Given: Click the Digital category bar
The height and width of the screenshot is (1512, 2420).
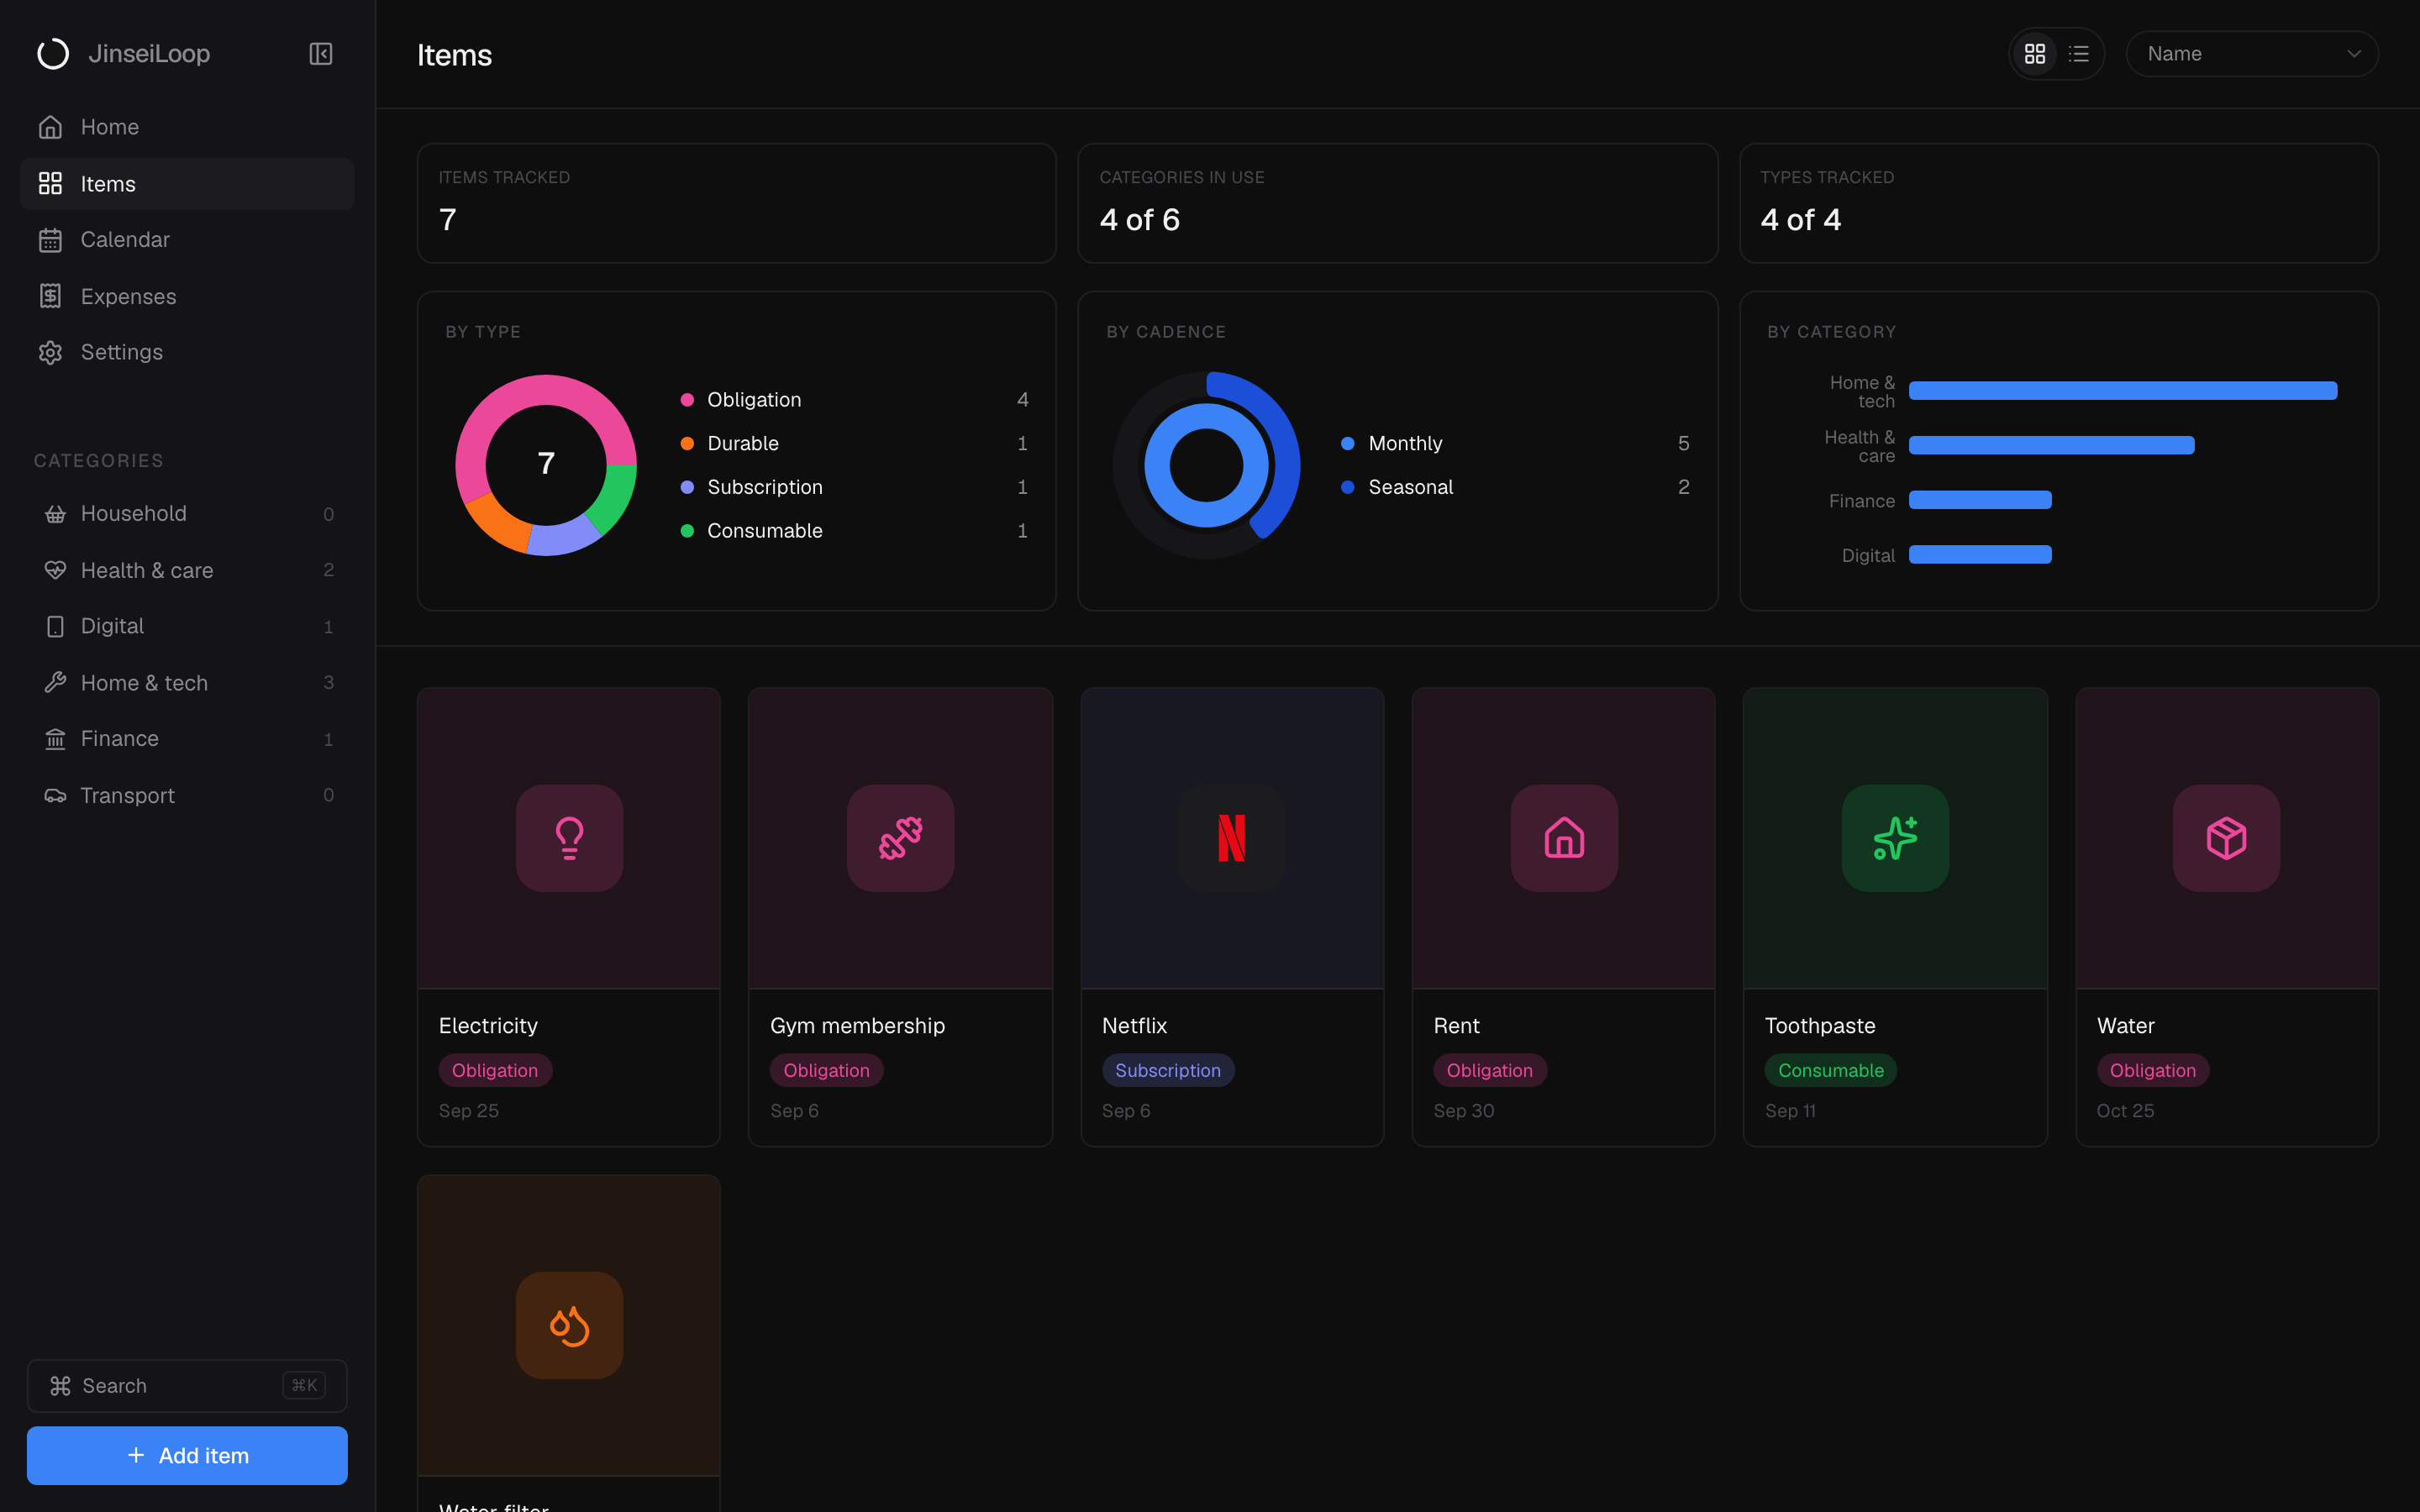Looking at the screenshot, I should pos(1980,555).
